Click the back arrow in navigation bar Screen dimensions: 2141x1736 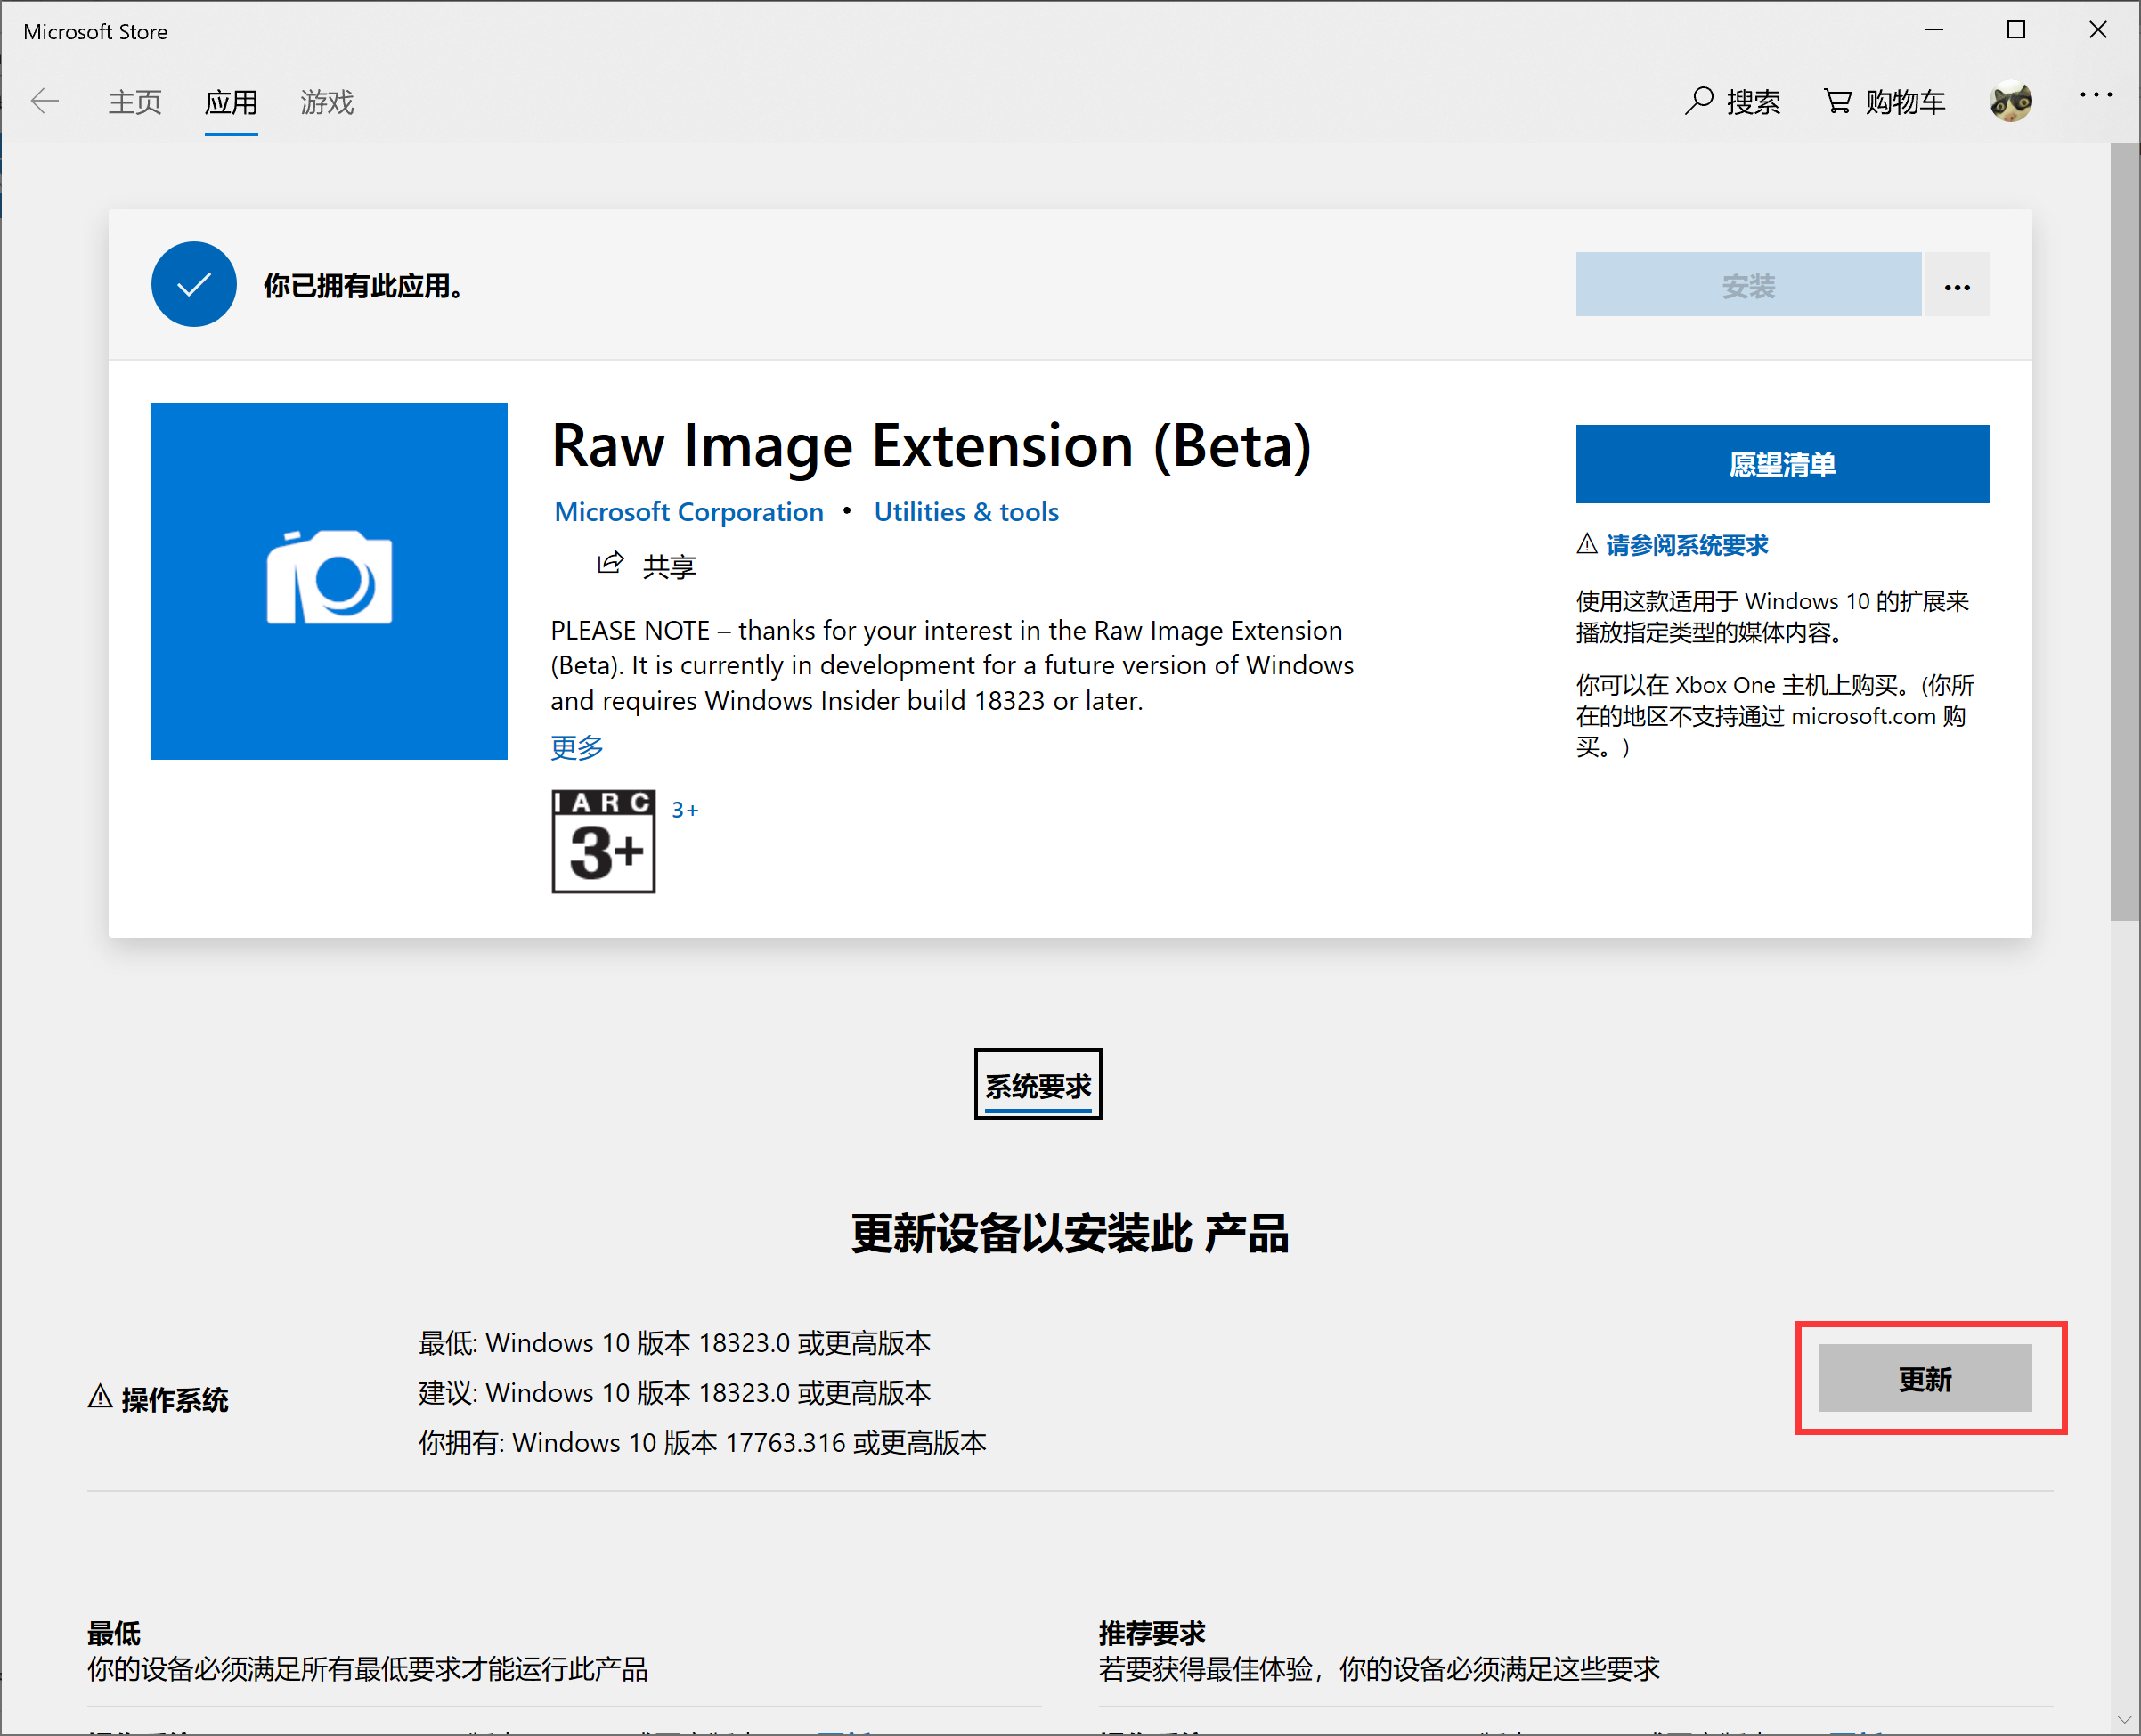(x=45, y=101)
